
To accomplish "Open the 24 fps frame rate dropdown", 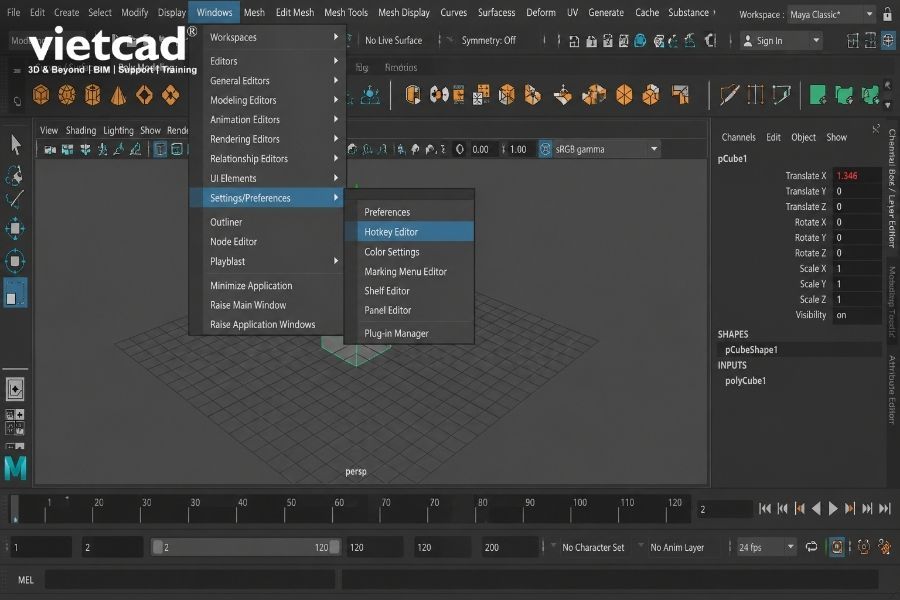I will point(766,547).
